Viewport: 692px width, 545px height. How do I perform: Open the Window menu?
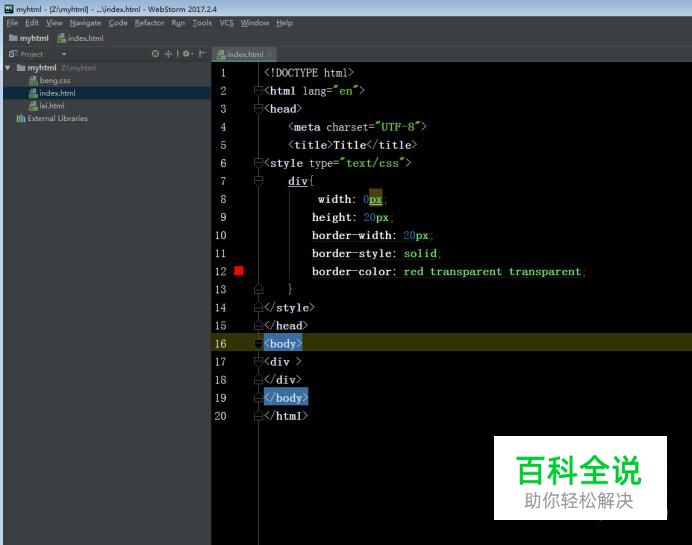[255, 23]
